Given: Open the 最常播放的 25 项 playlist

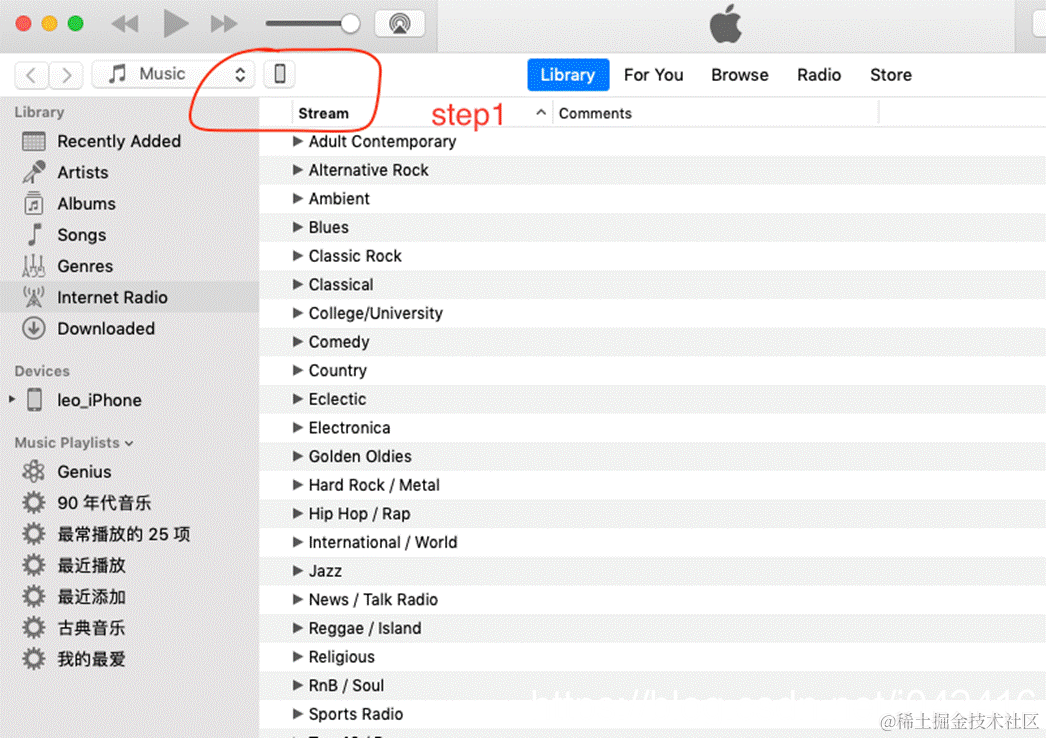Looking at the screenshot, I should coord(129,534).
